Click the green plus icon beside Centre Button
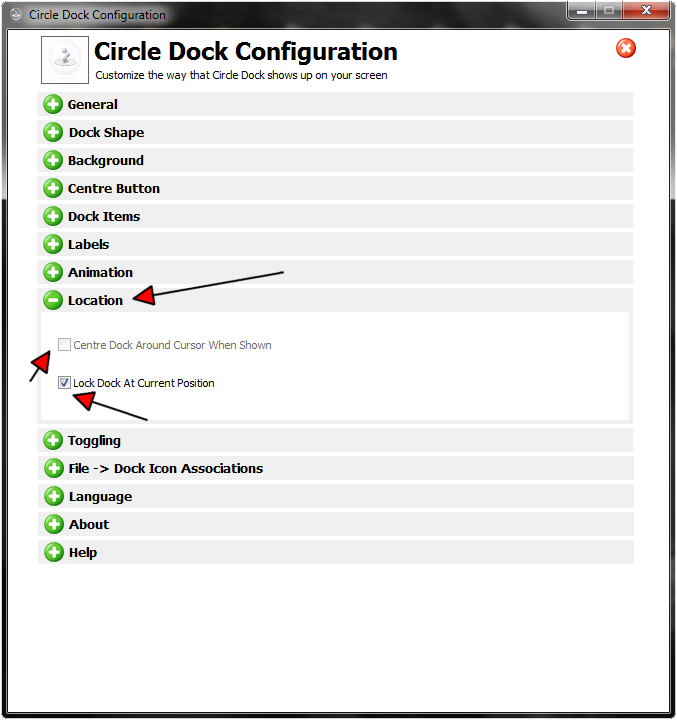The width and height of the screenshot is (677, 720). pos(54,189)
